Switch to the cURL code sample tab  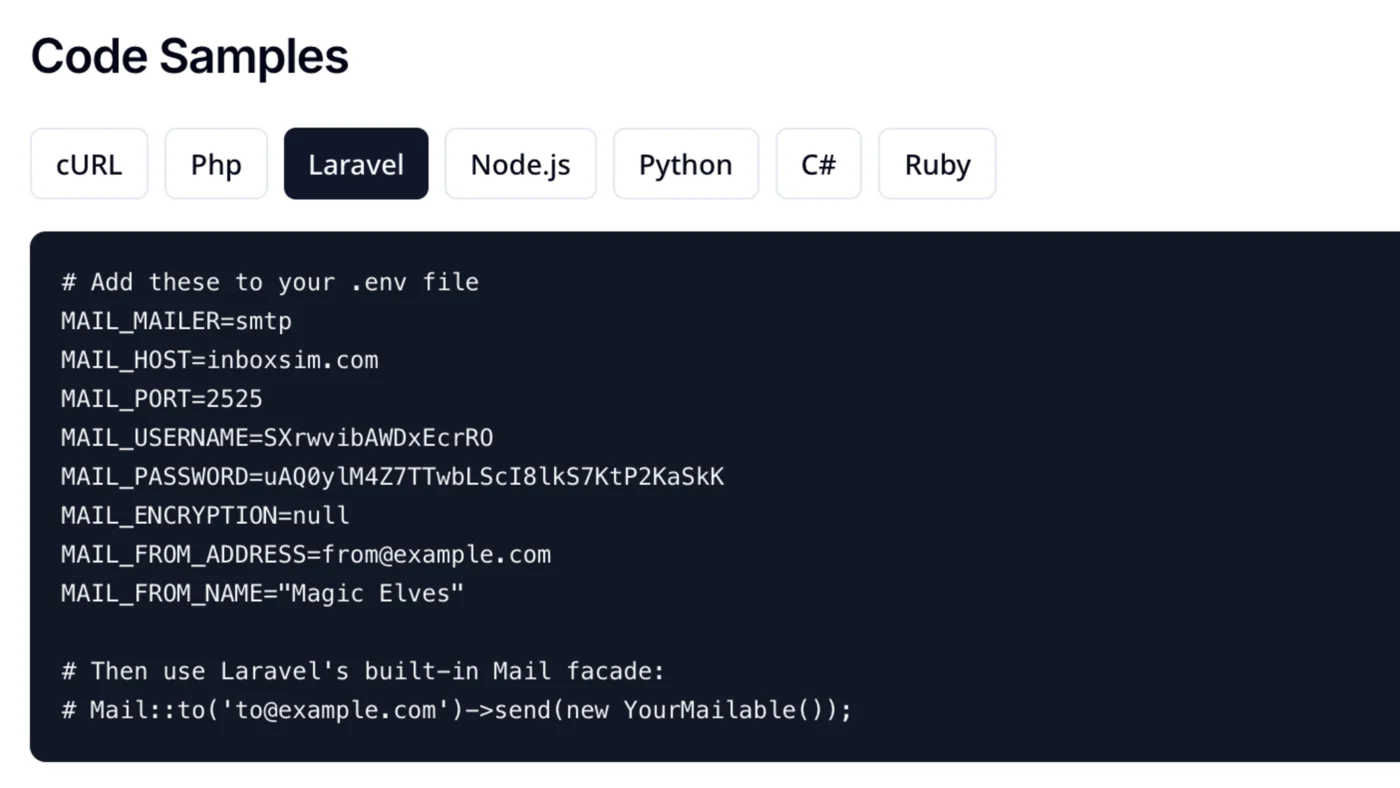(x=88, y=163)
